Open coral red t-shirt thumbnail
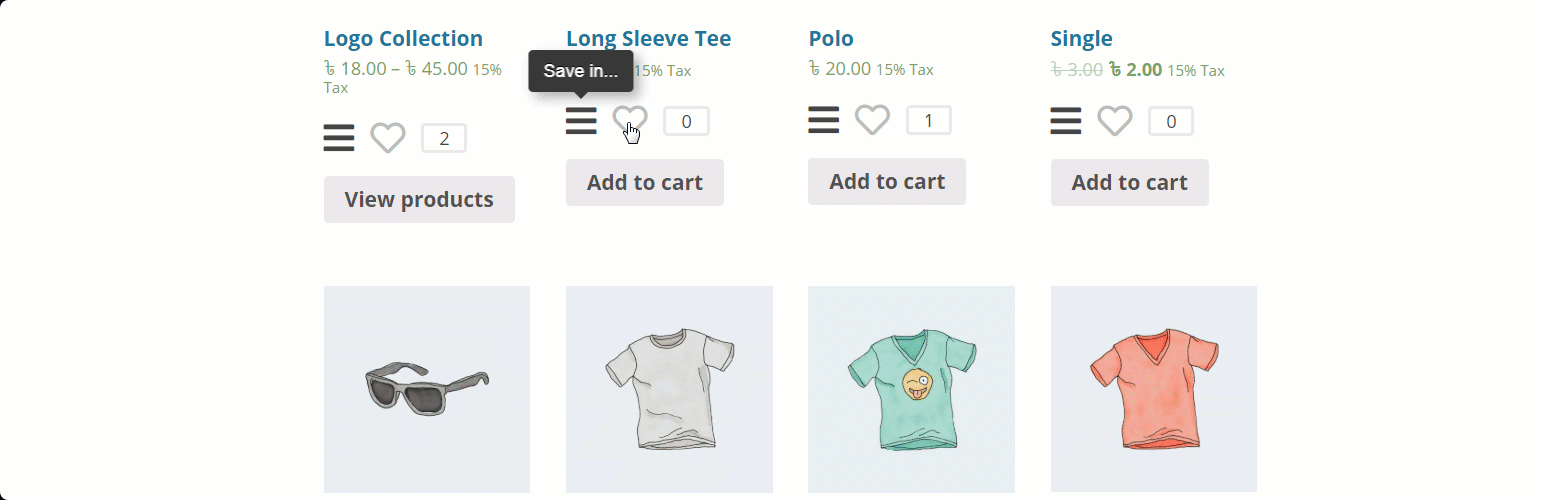 (x=1154, y=389)
